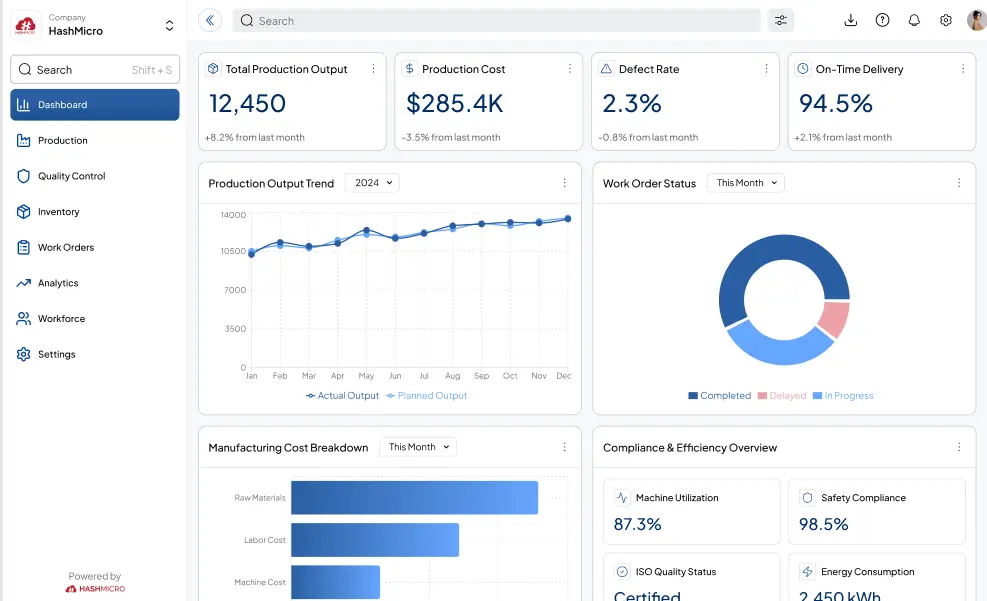
Task: Open Work Order Status three-dot menu
Action: [958, 183]
